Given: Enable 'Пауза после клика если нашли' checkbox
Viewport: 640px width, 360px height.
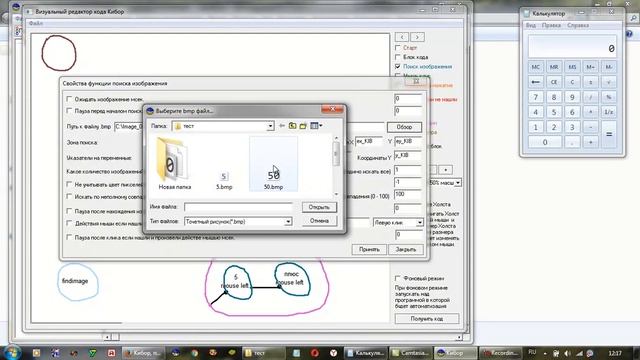Looking at the screenshot, I should tap(69, 237).
